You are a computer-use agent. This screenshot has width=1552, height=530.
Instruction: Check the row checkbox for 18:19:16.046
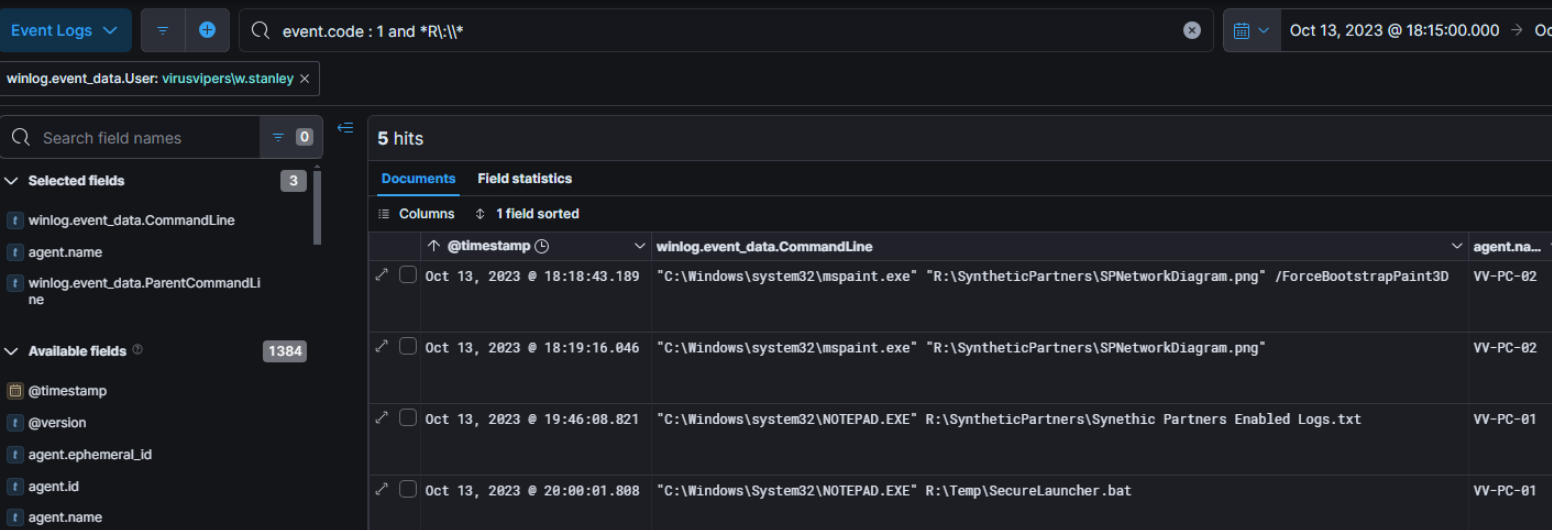(408, 346)
